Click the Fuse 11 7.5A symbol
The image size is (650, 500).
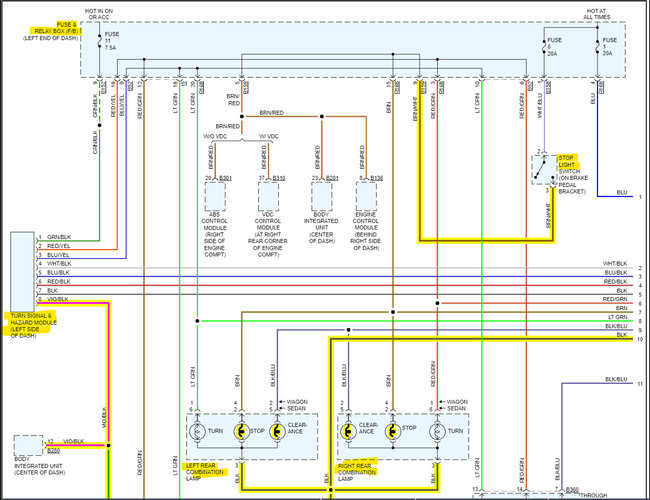[x=99, y=41]
